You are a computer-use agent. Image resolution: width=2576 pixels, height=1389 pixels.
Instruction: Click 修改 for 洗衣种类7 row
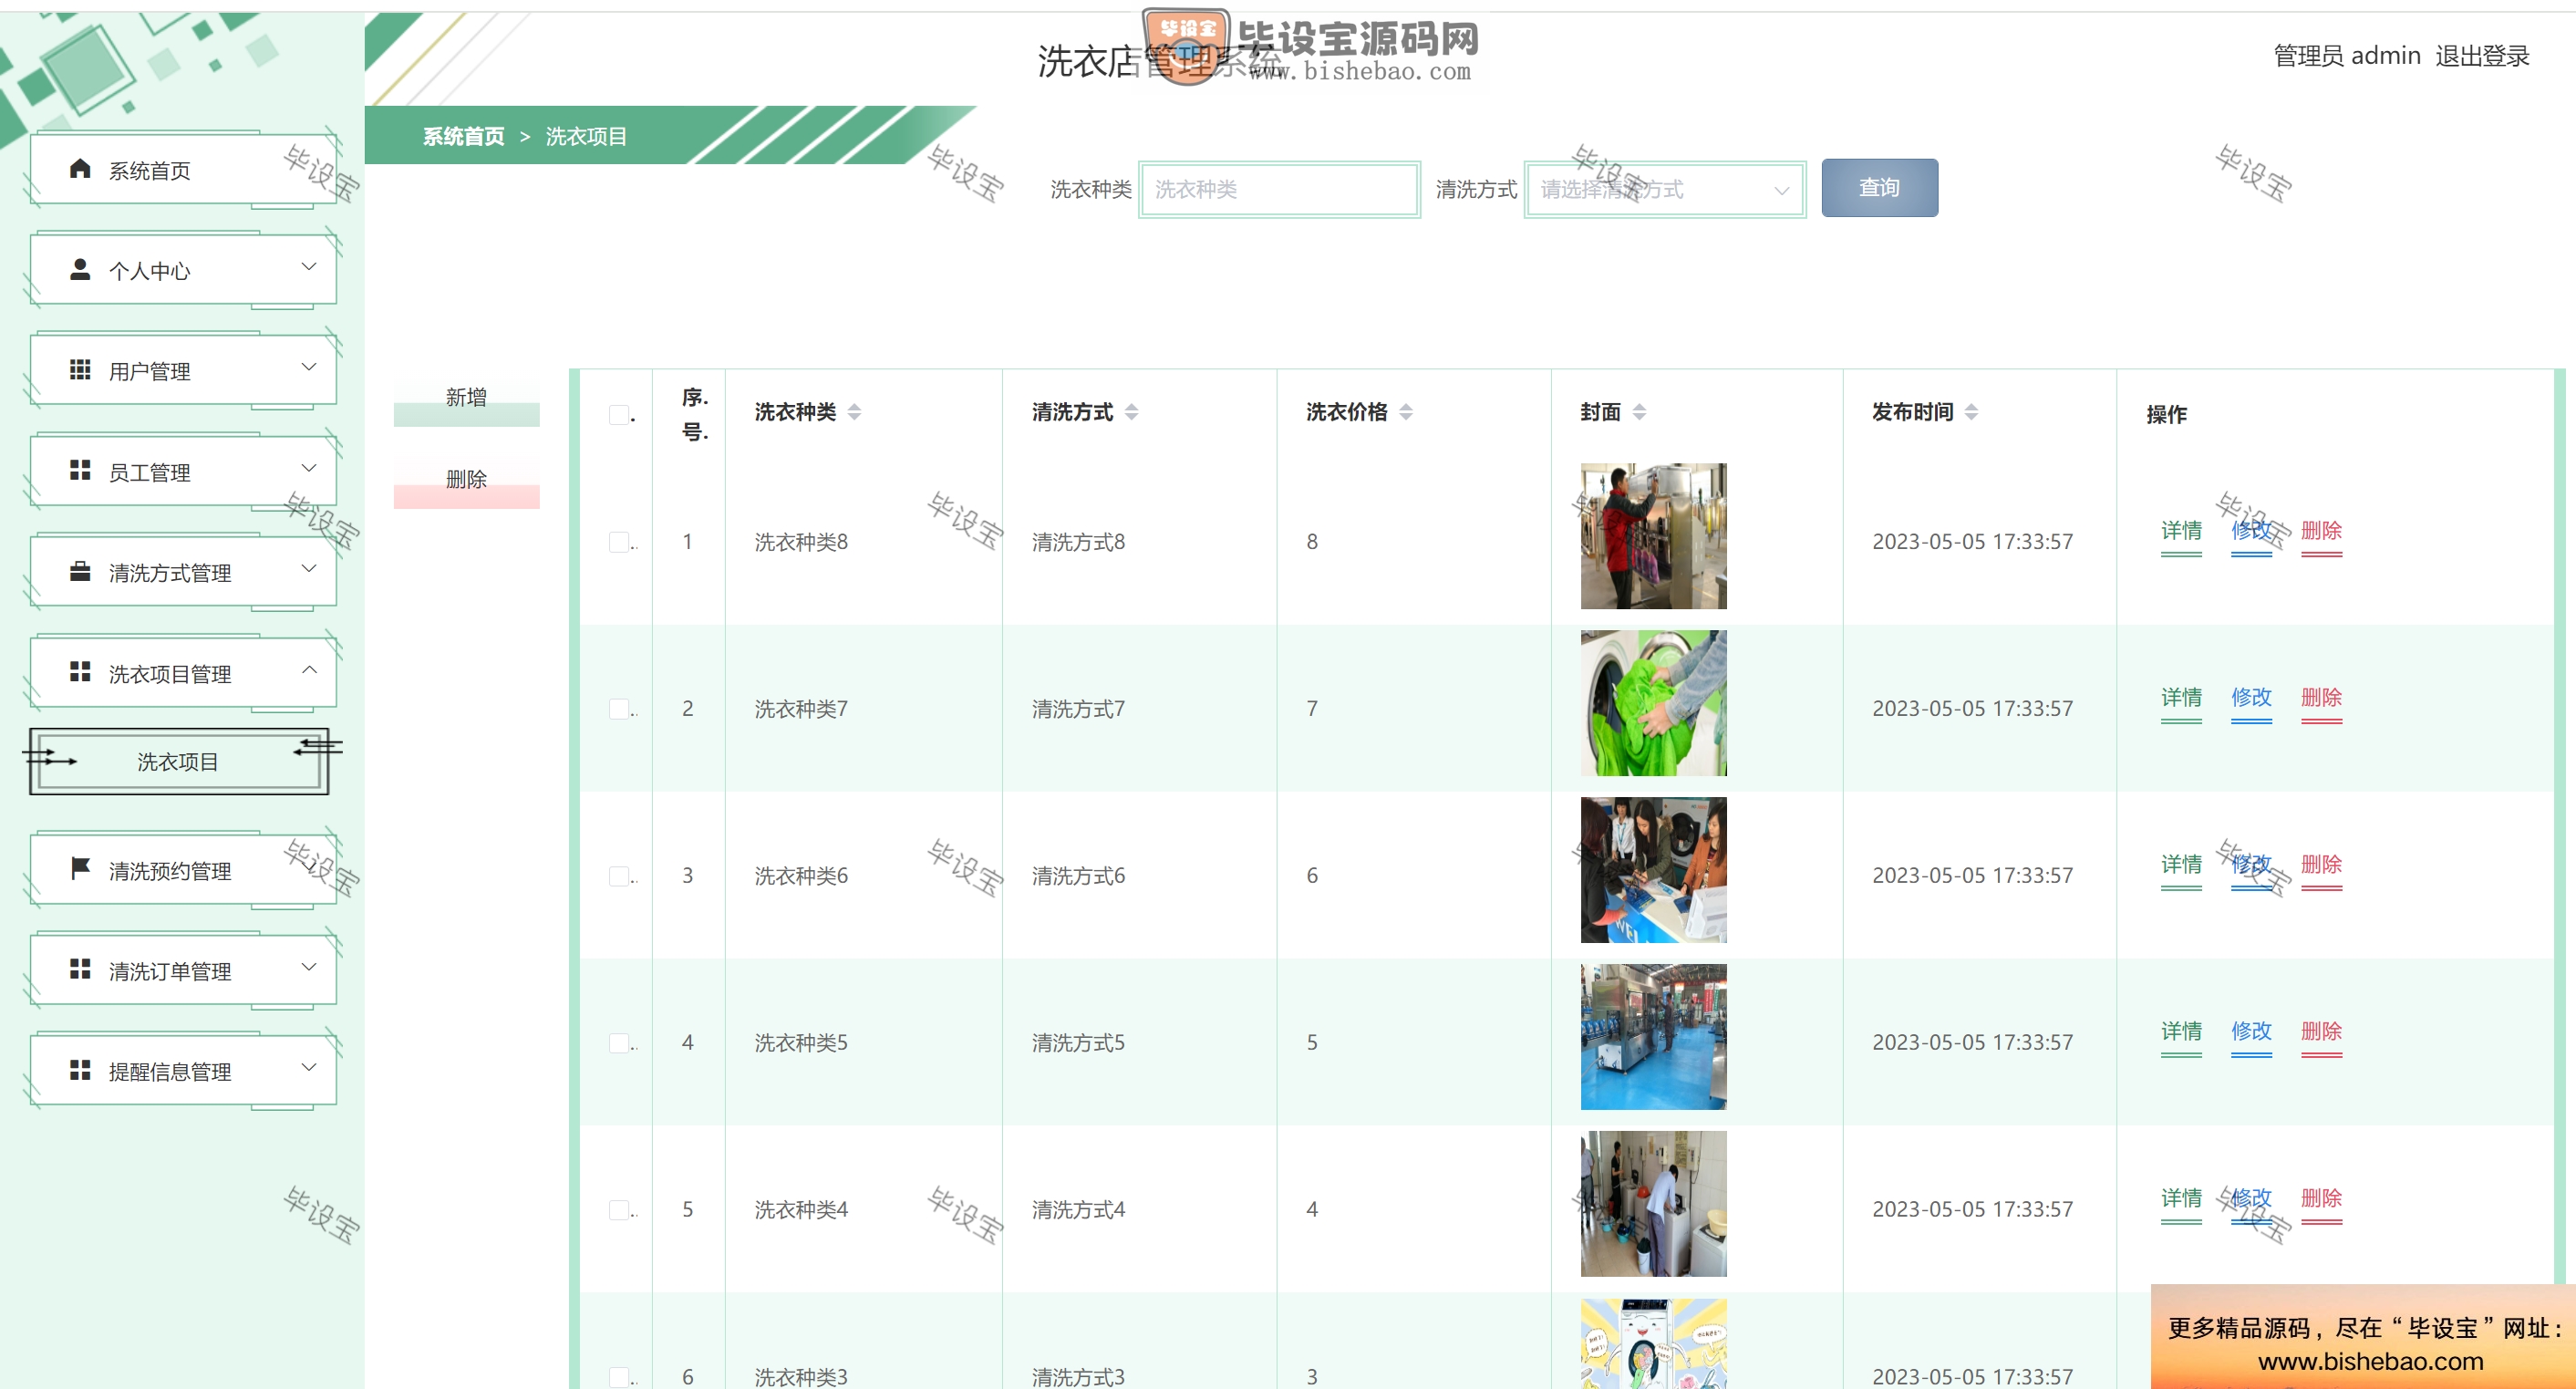[2251, 698]
